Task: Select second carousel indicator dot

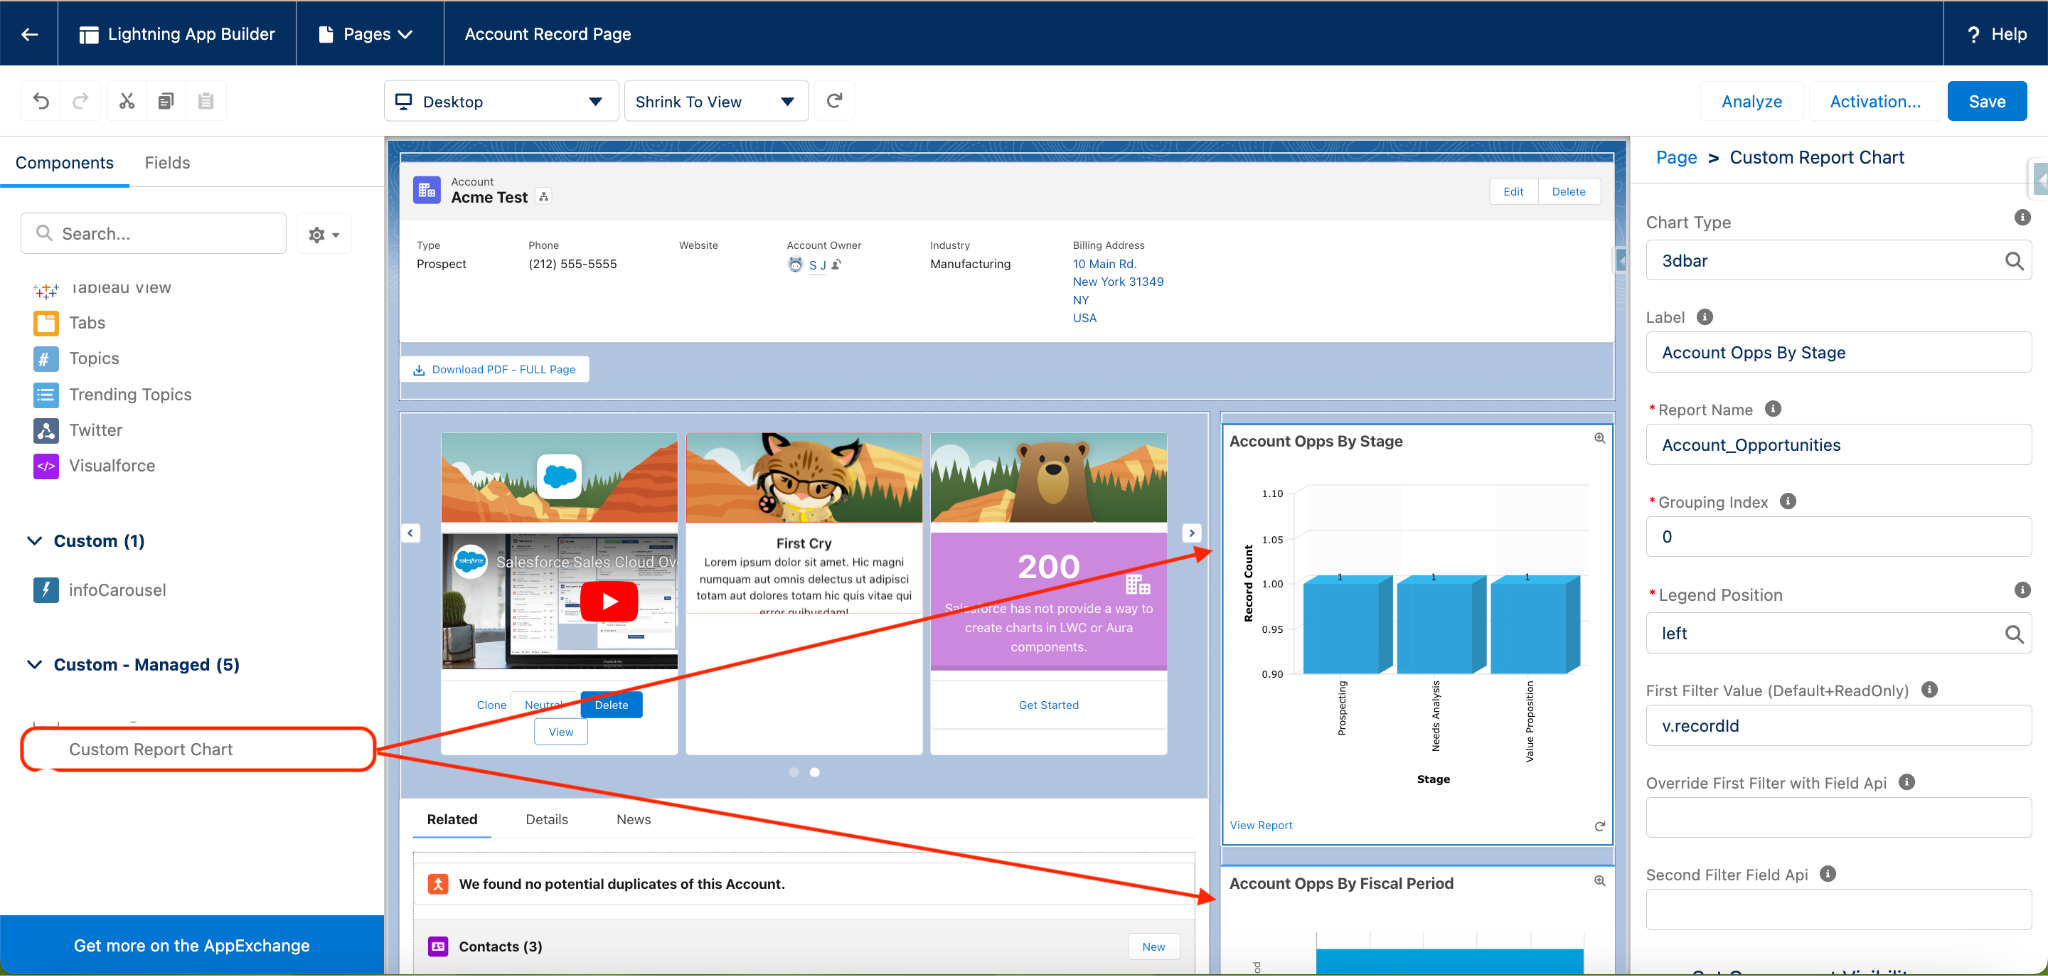Action: coord(815,772)
